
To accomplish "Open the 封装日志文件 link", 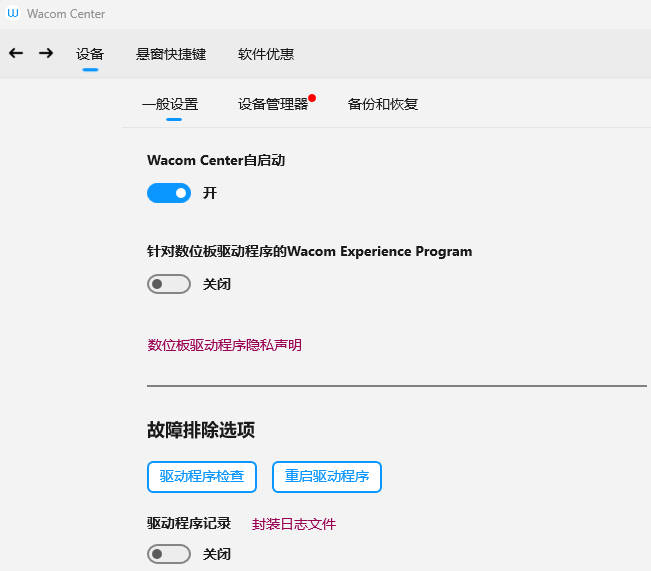I will point(294,524).
